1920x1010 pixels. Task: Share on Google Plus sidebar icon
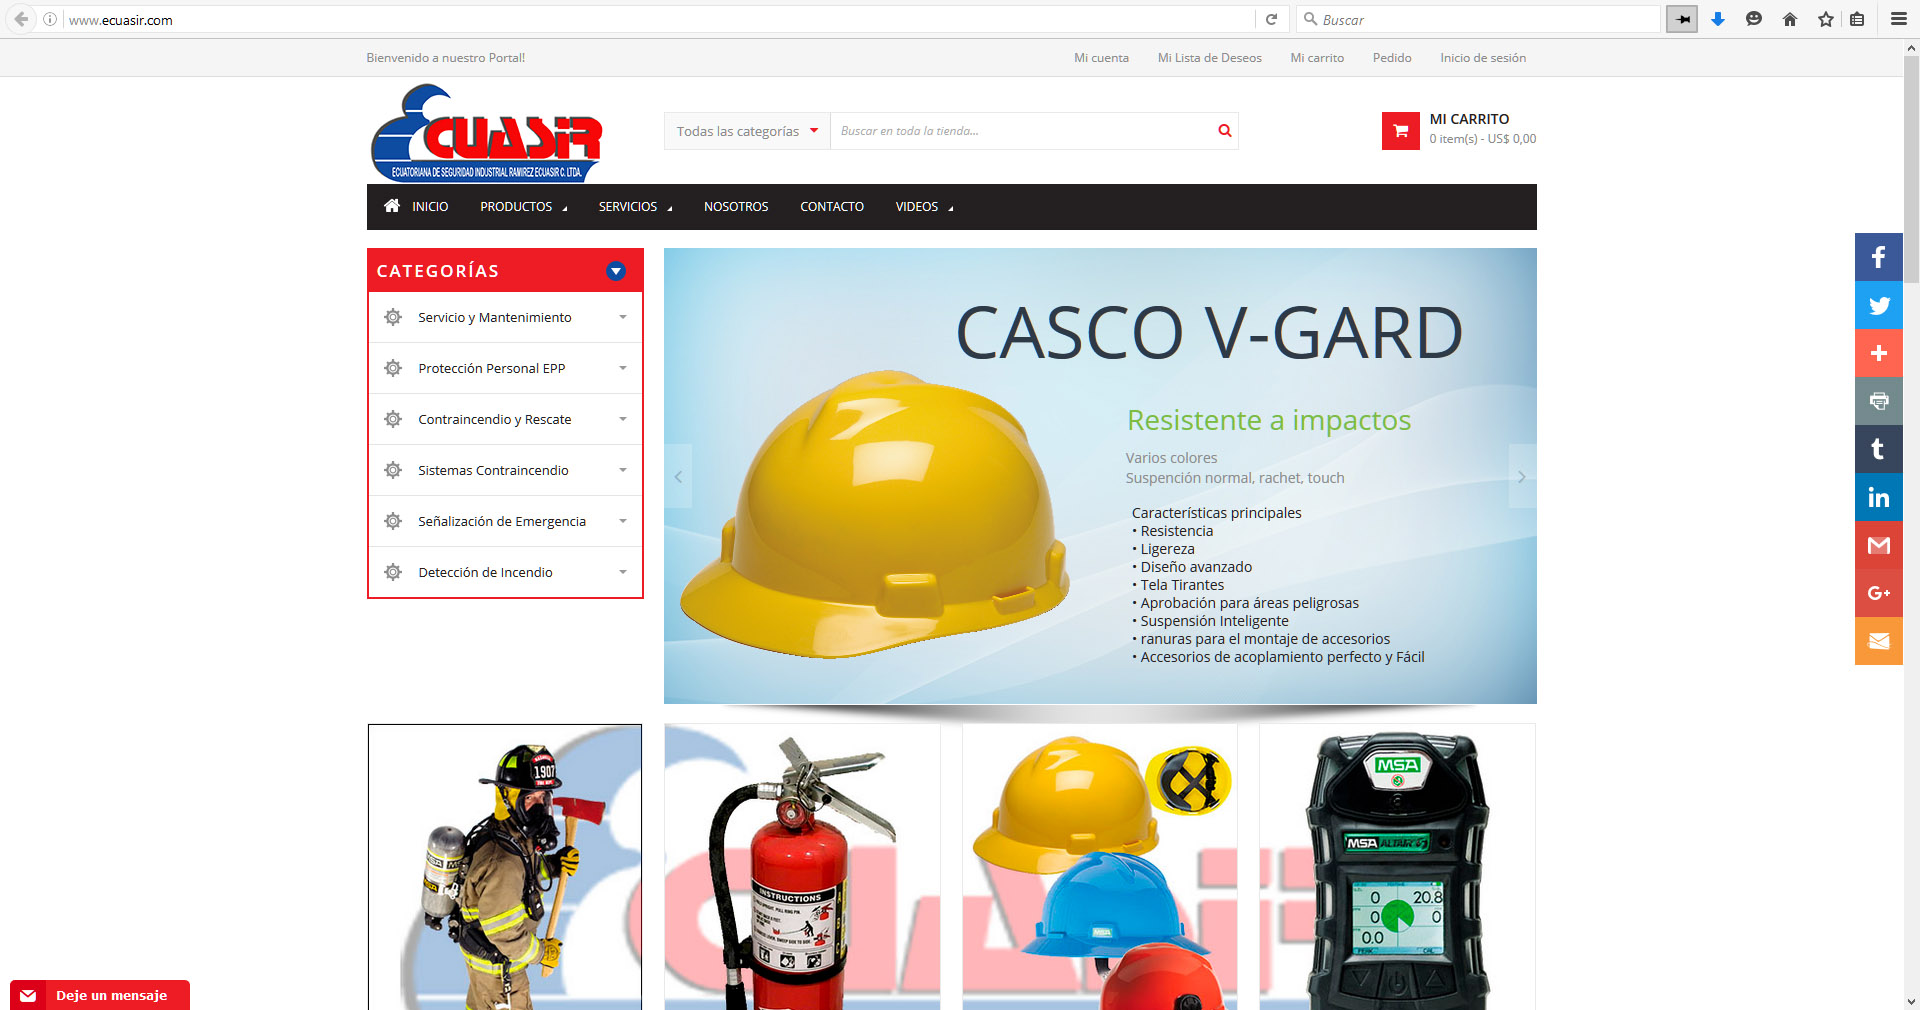pyautogui.click(x=1879, y=593)
